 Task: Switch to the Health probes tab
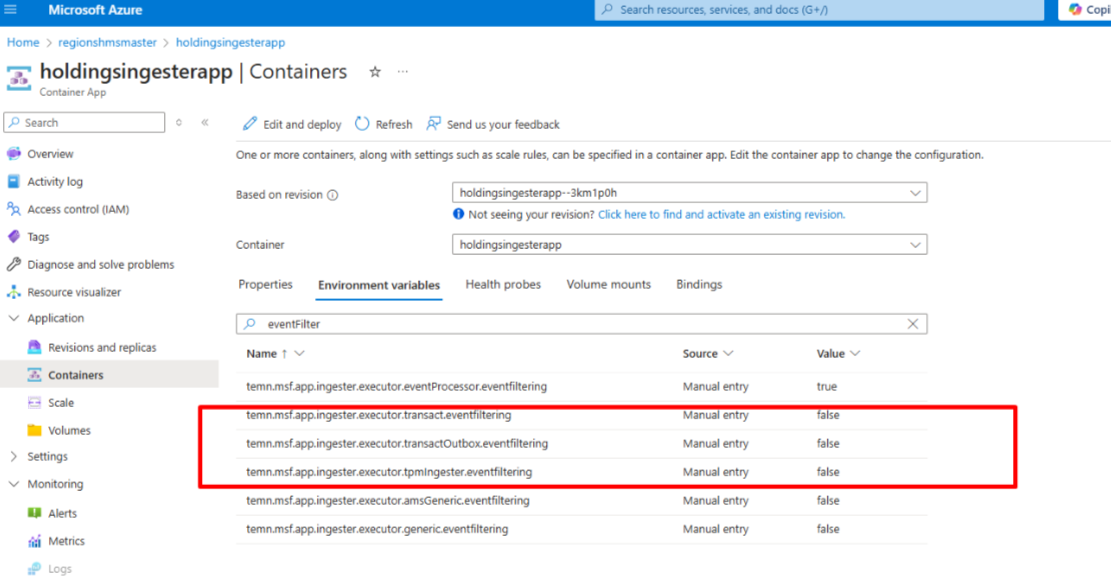click(x=503, y=284)
